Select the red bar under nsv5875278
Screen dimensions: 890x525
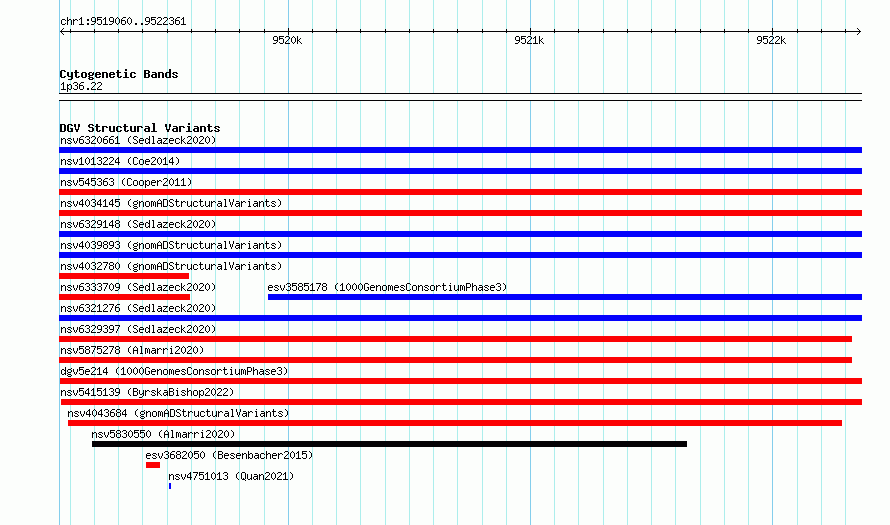coord(455,360)
